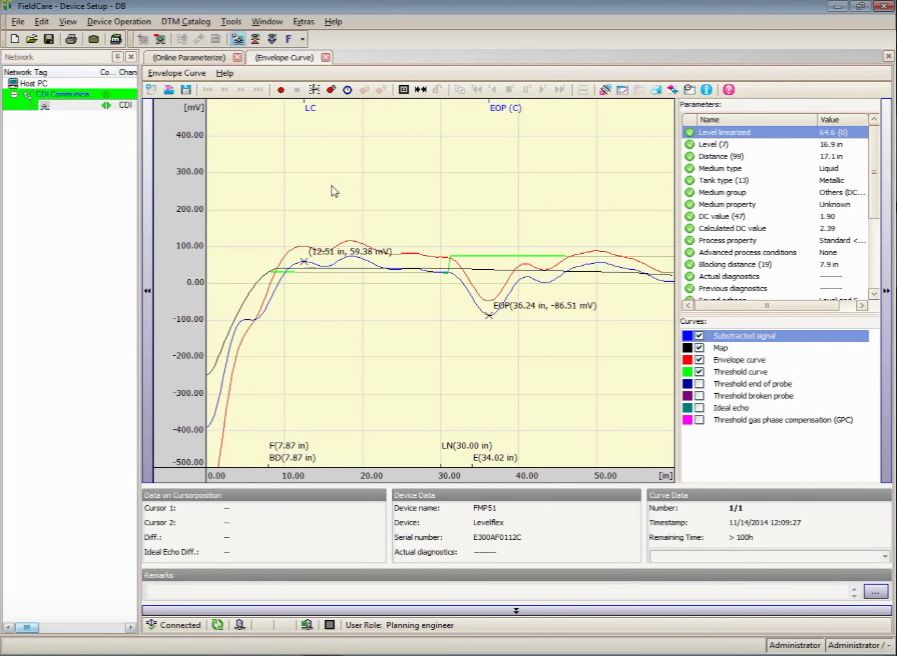The width and height of the screenshot is (897, 656).
Task: Click the red record button in the envelope toolbar
Action: pos(280,90)
